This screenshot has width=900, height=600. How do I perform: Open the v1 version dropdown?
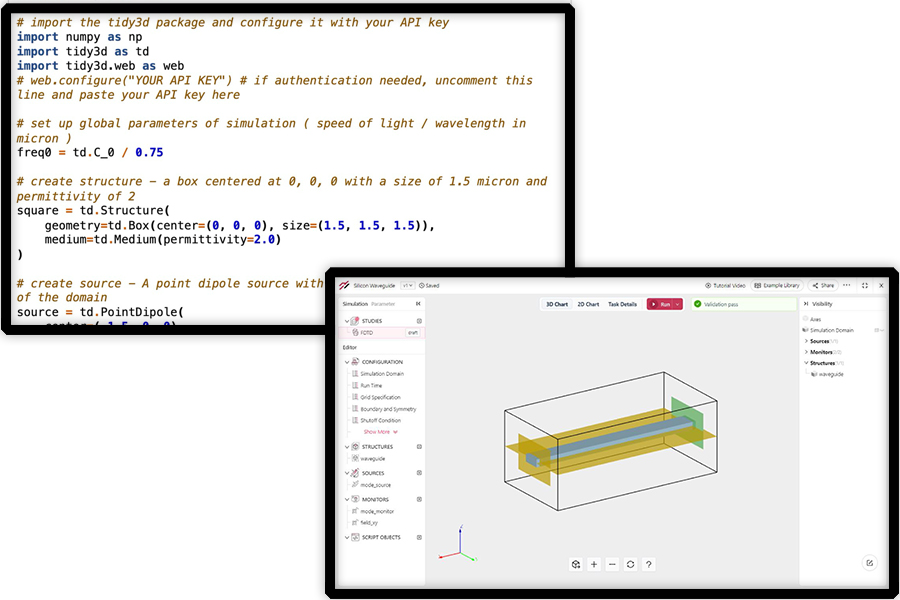407,285
